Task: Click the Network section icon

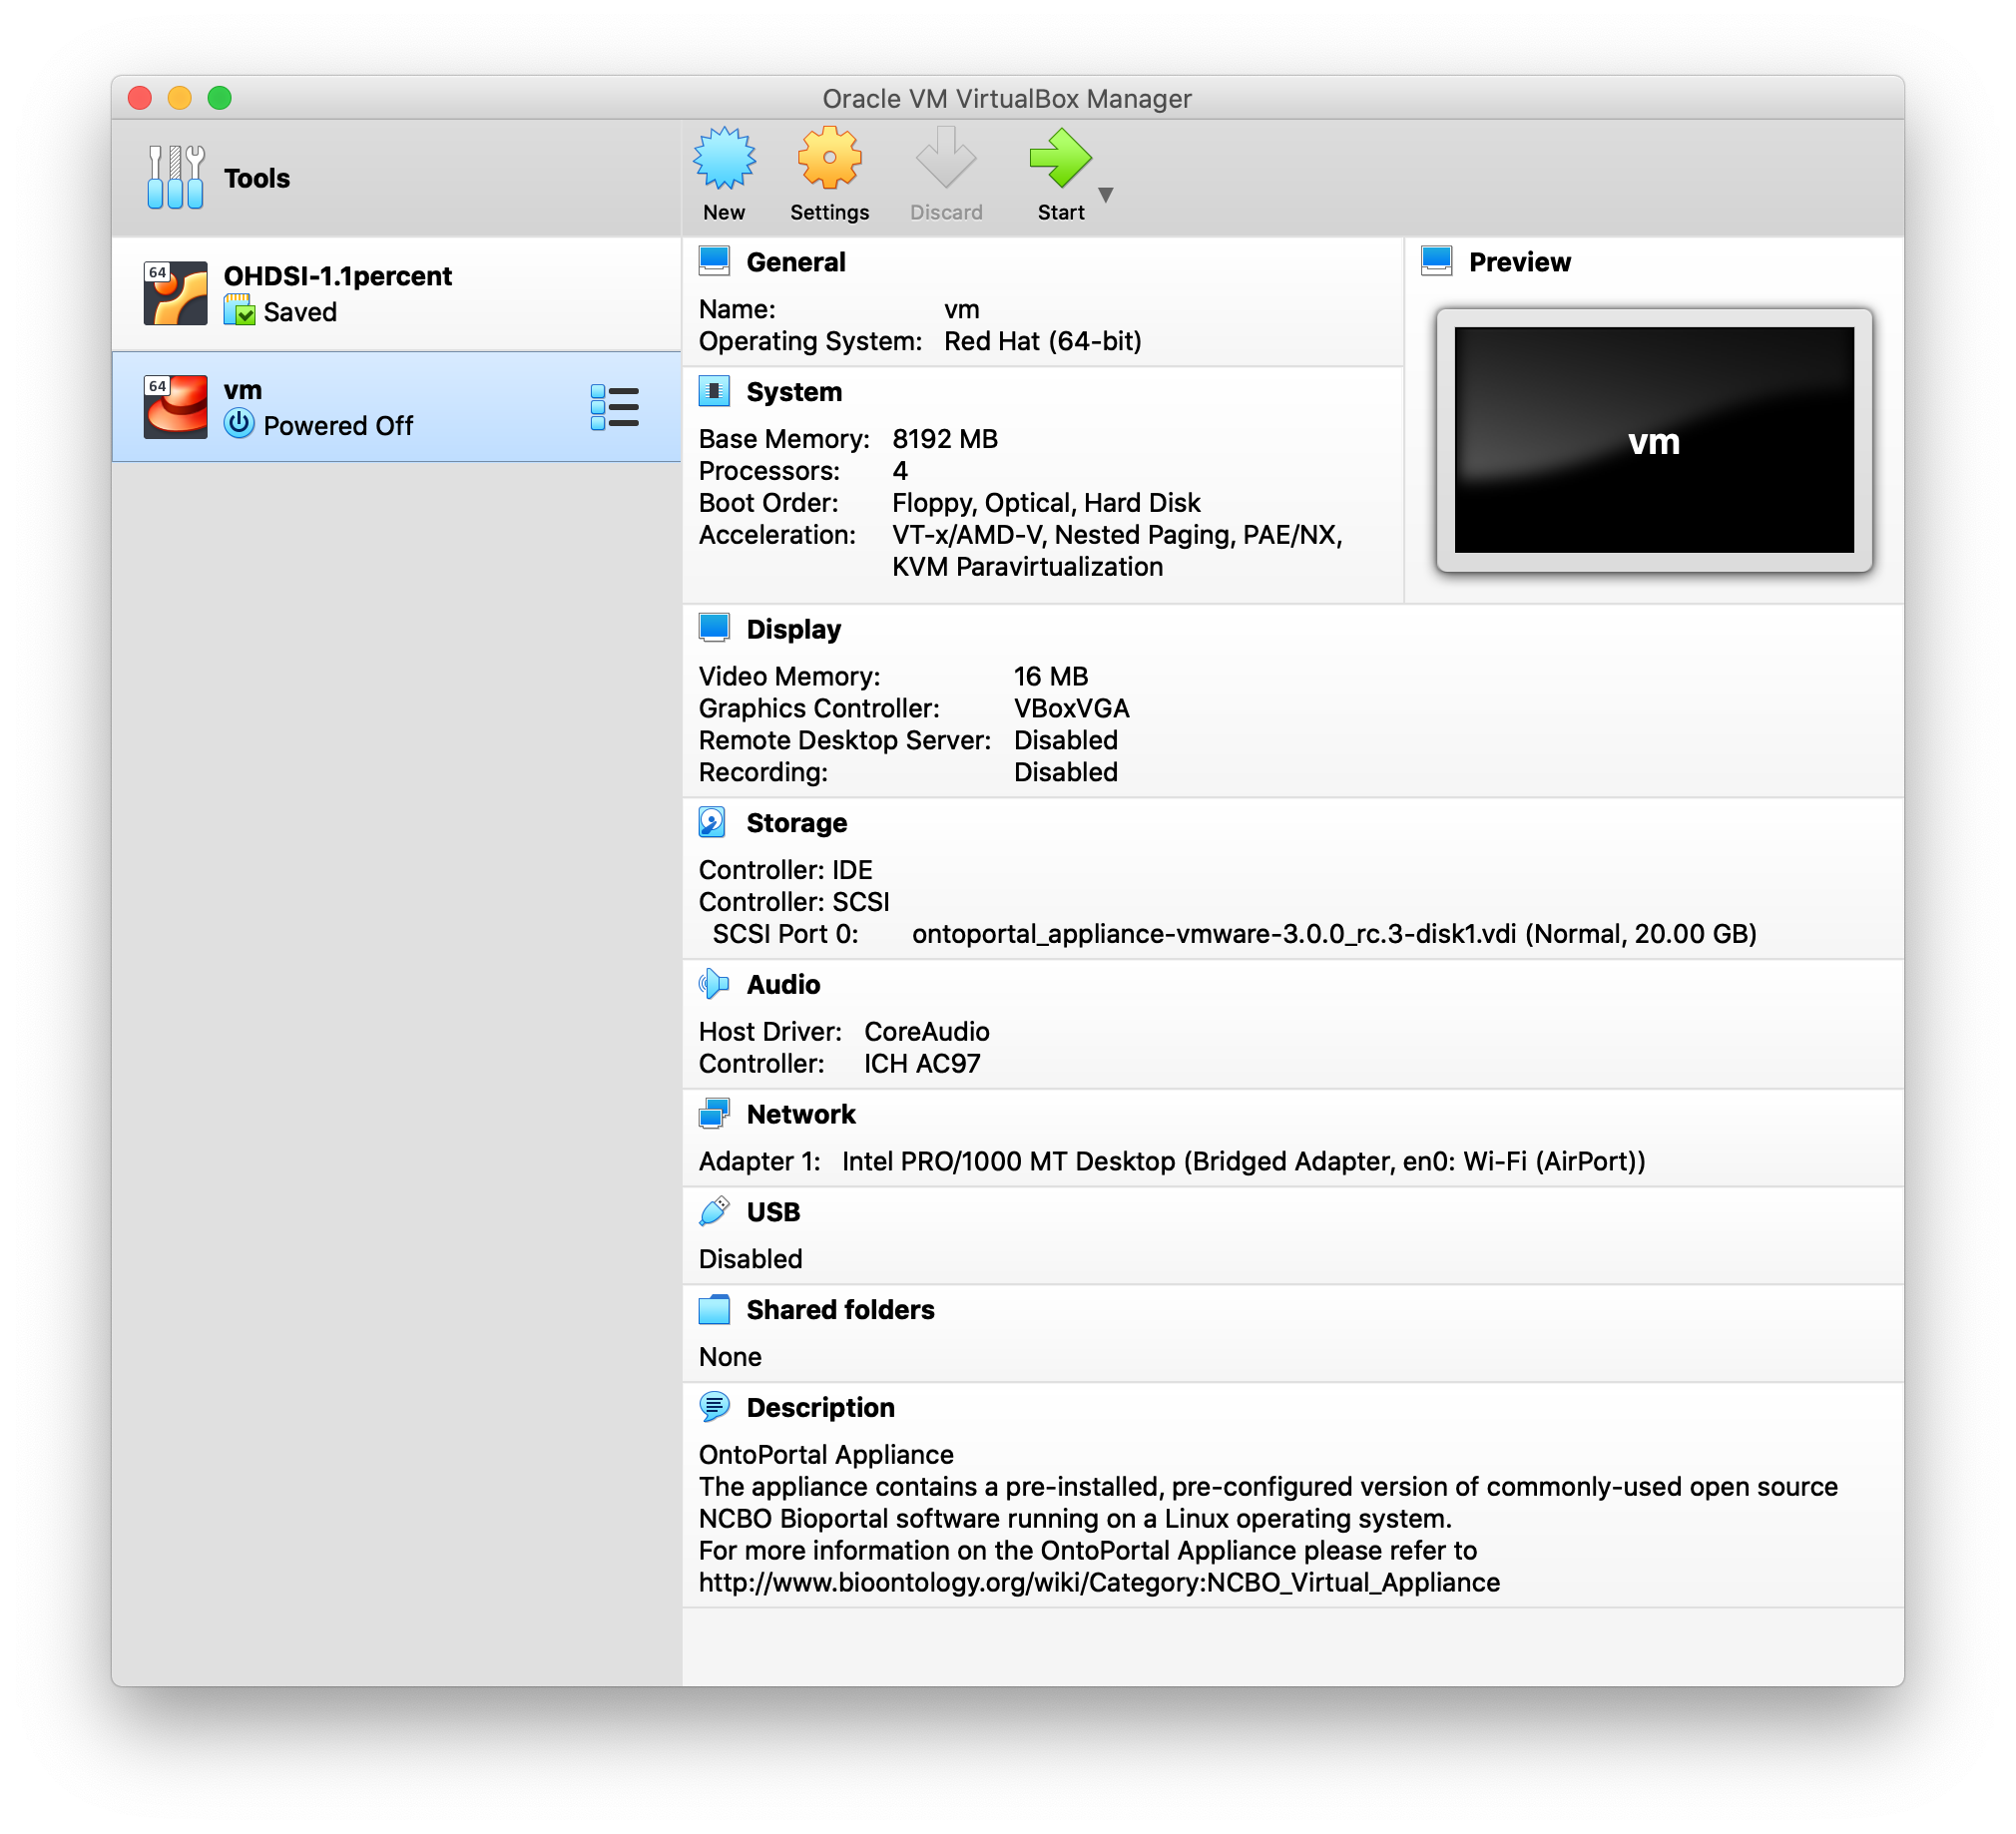Action: tap(713, 1114)
